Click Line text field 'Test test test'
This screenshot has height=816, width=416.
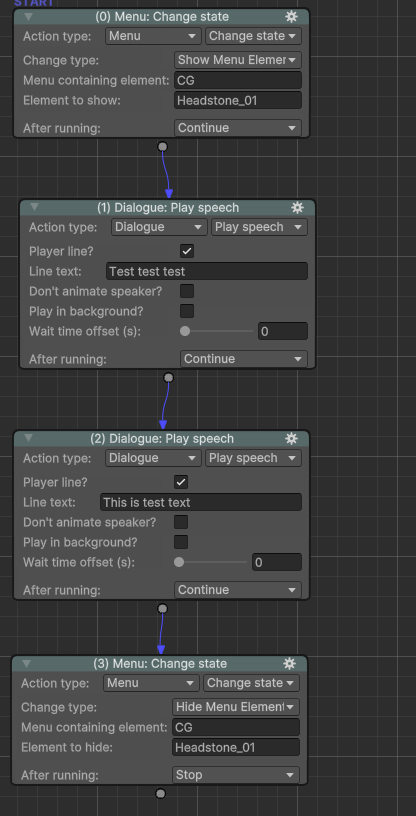point(207,271)
